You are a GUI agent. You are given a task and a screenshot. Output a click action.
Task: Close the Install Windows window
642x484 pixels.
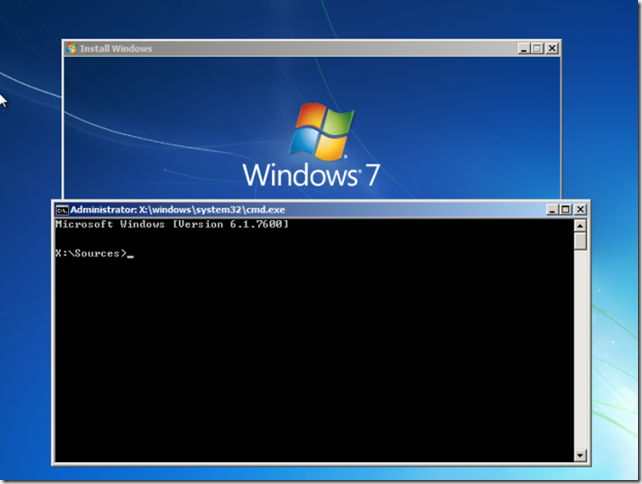pyautogui.click(x=552, y=48)
